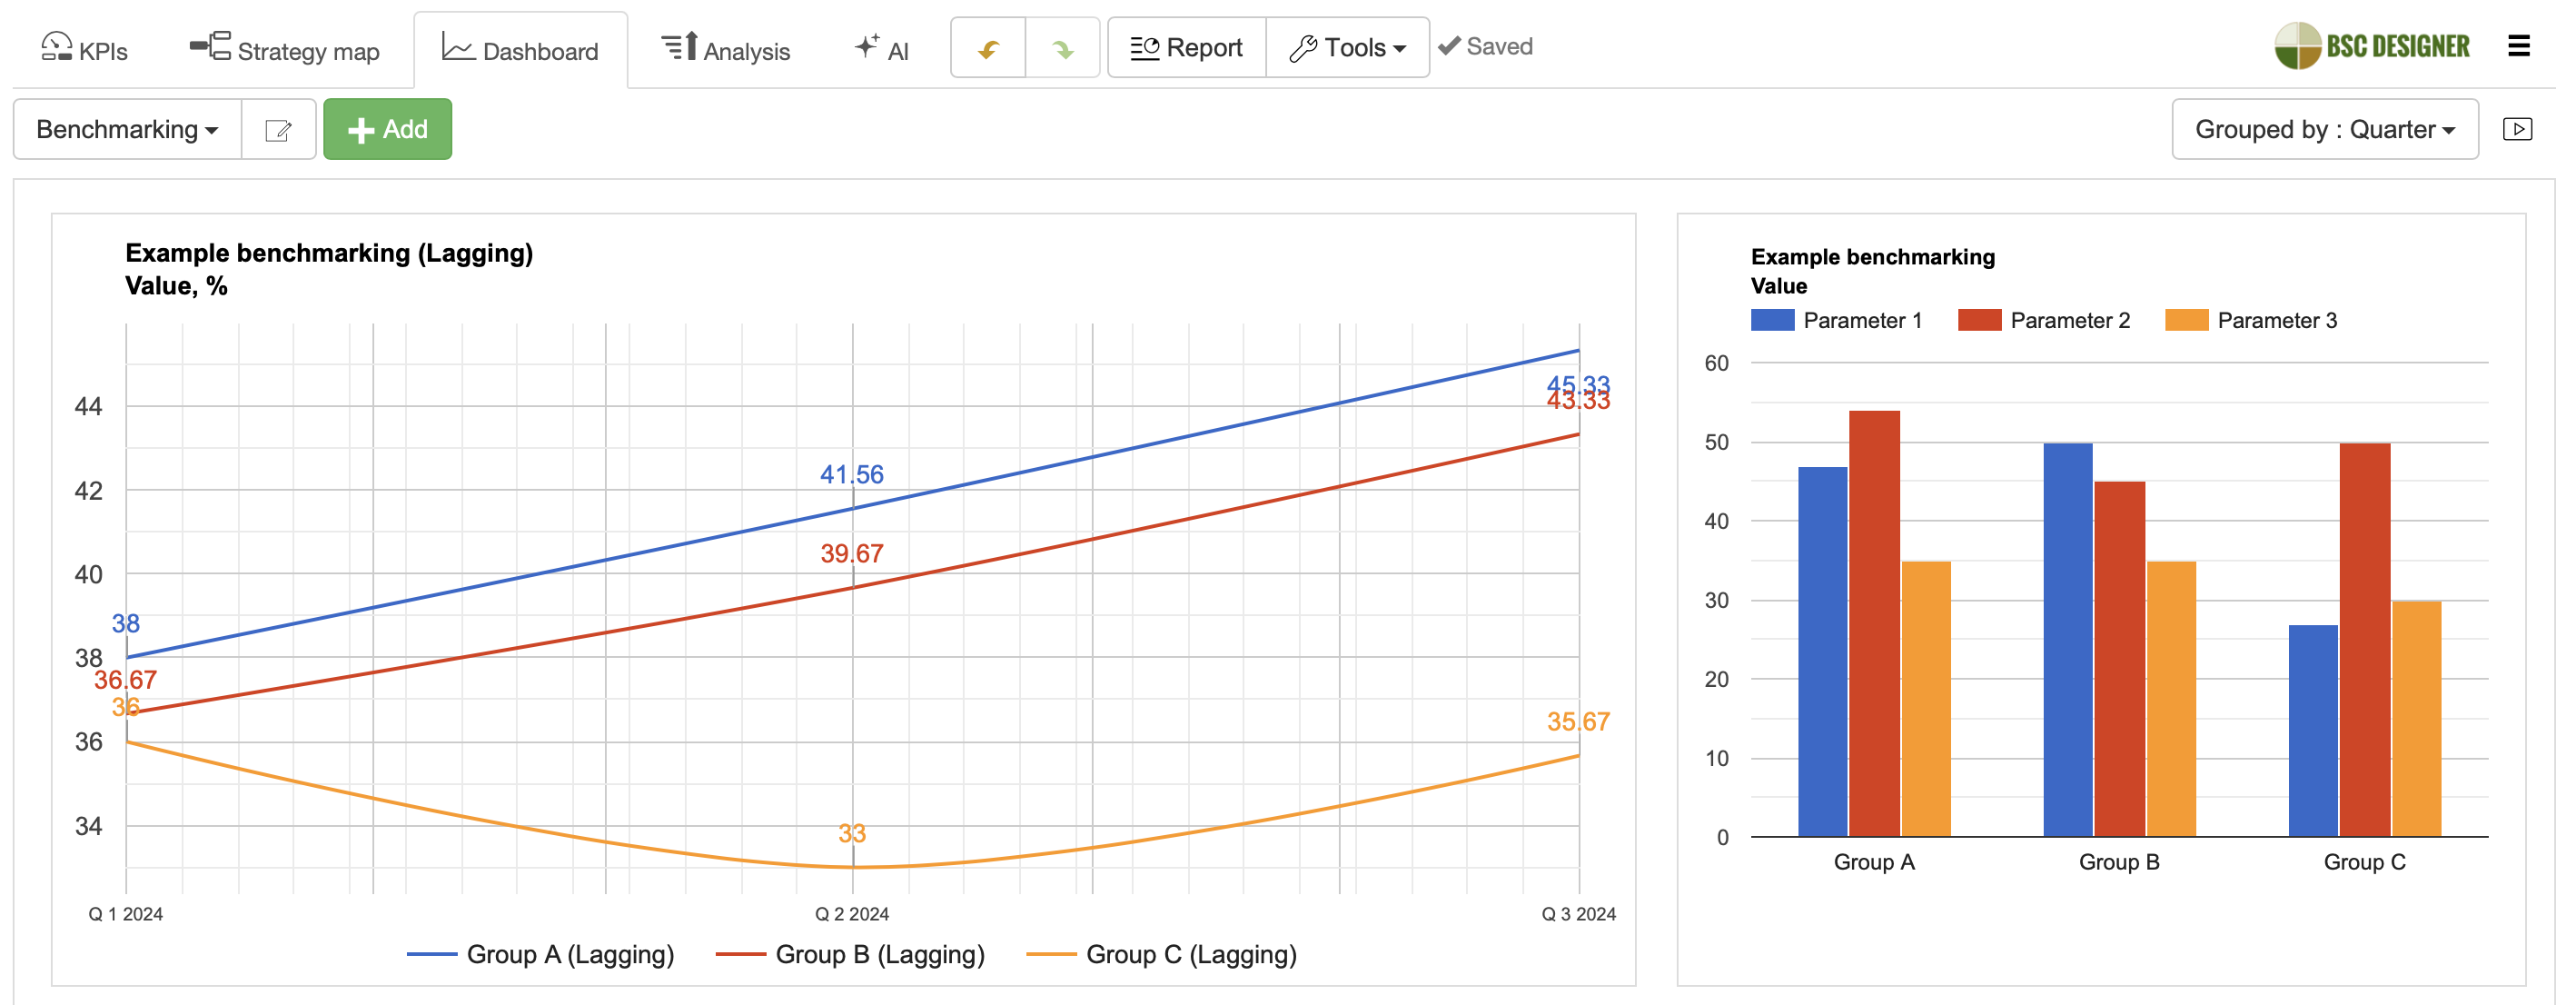Toggle Group A (Lagging) line visibility

(x=540, y=955)
